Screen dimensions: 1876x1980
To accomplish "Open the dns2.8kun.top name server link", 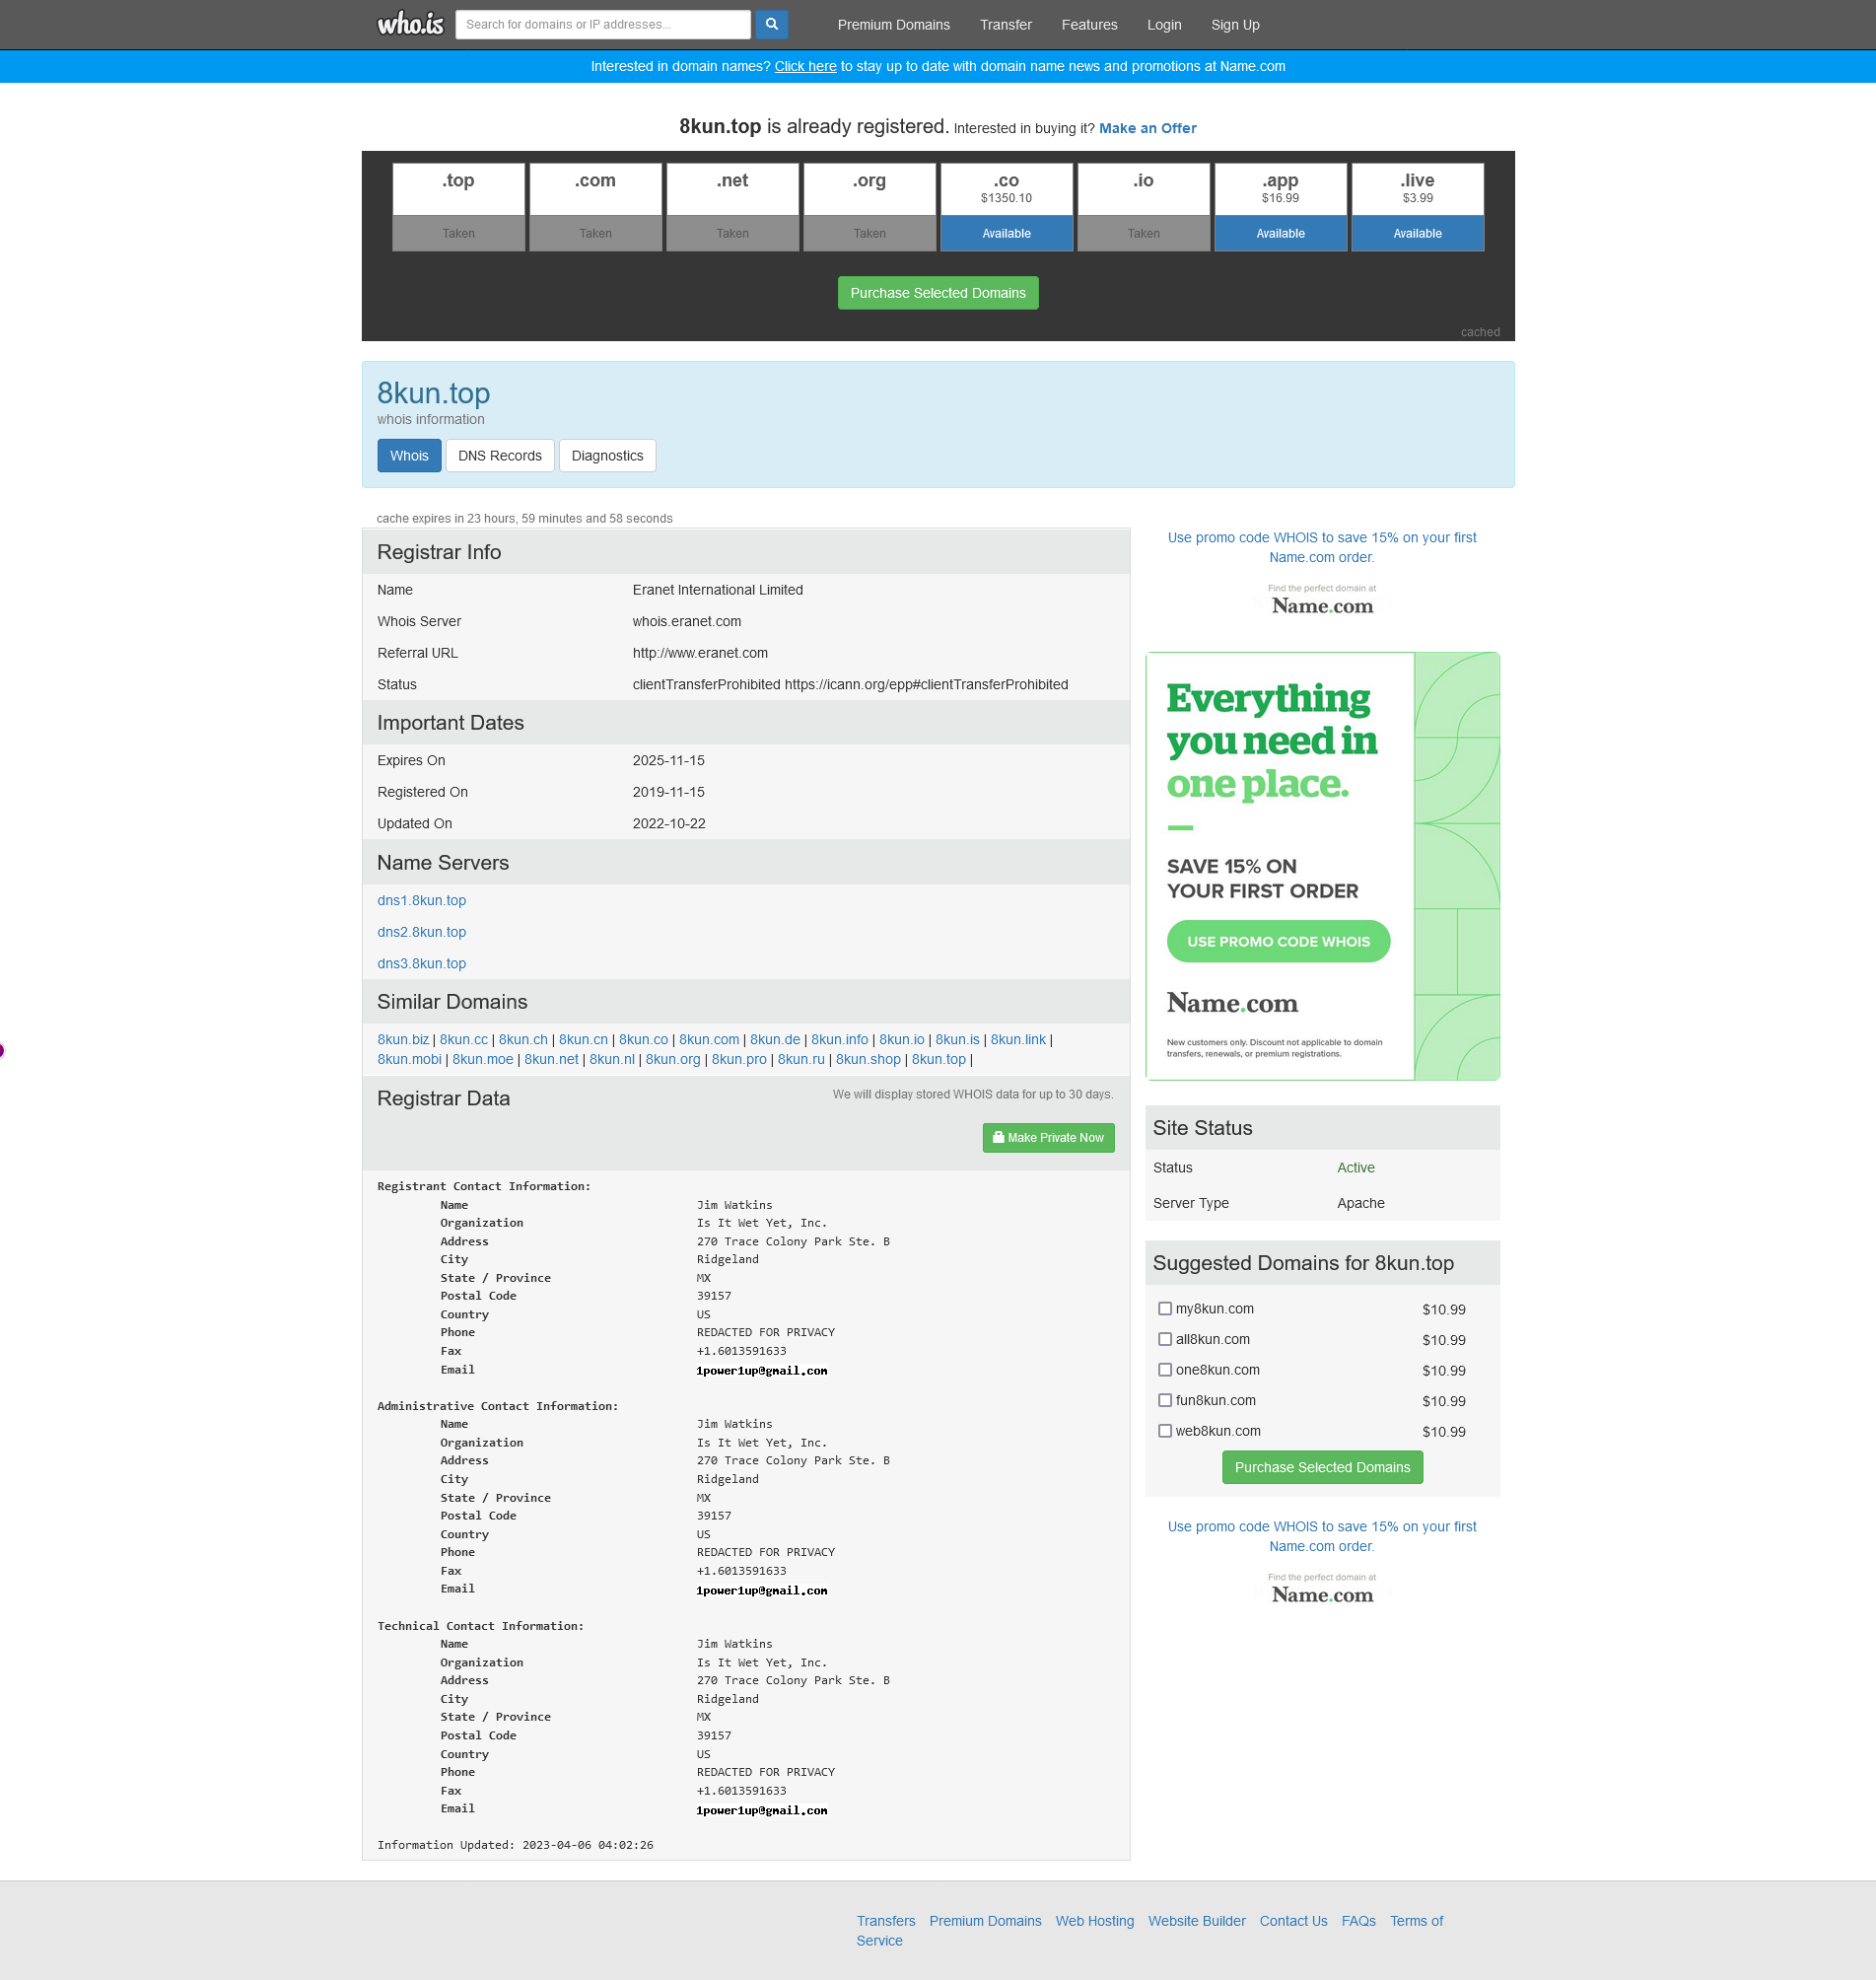I will point(421,932).
